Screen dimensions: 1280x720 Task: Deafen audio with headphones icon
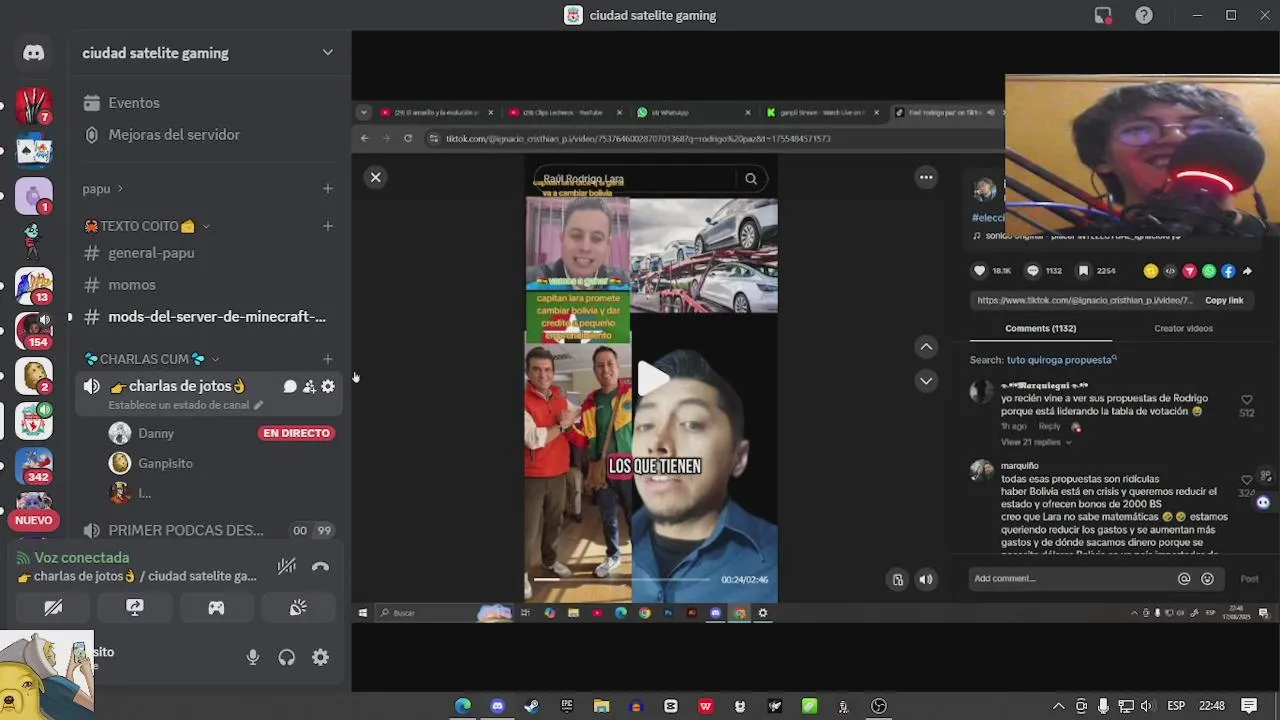(x=287, y=657)
